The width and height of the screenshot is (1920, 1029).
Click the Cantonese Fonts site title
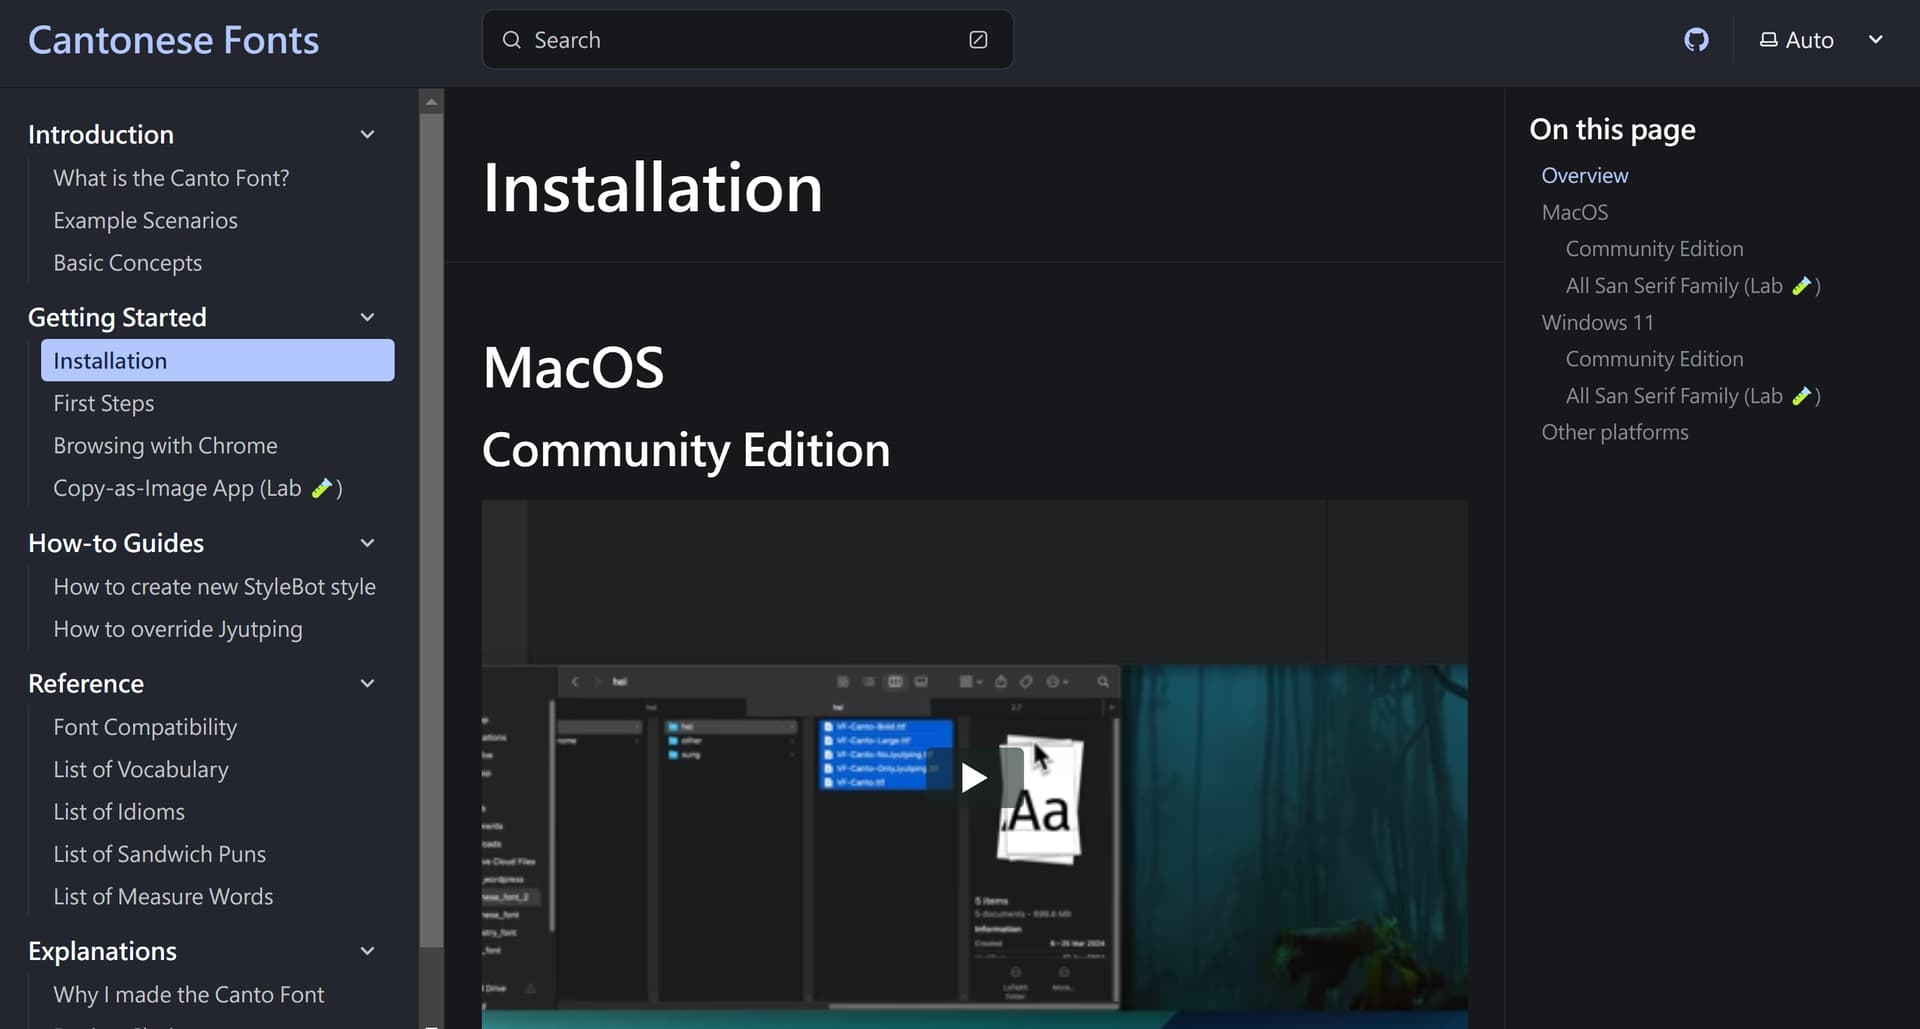[x=173, y=40]
